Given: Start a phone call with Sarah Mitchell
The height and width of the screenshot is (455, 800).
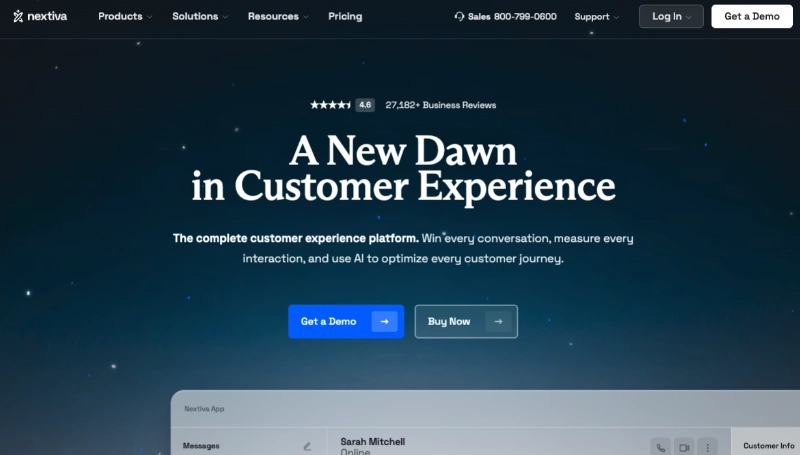Looking at the screenshot, I should (660, 447).
